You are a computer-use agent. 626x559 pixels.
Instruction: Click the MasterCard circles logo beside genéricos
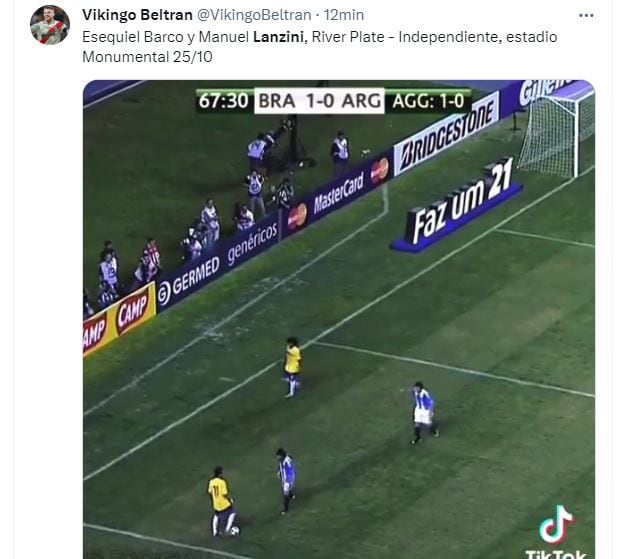pos(297,217)
